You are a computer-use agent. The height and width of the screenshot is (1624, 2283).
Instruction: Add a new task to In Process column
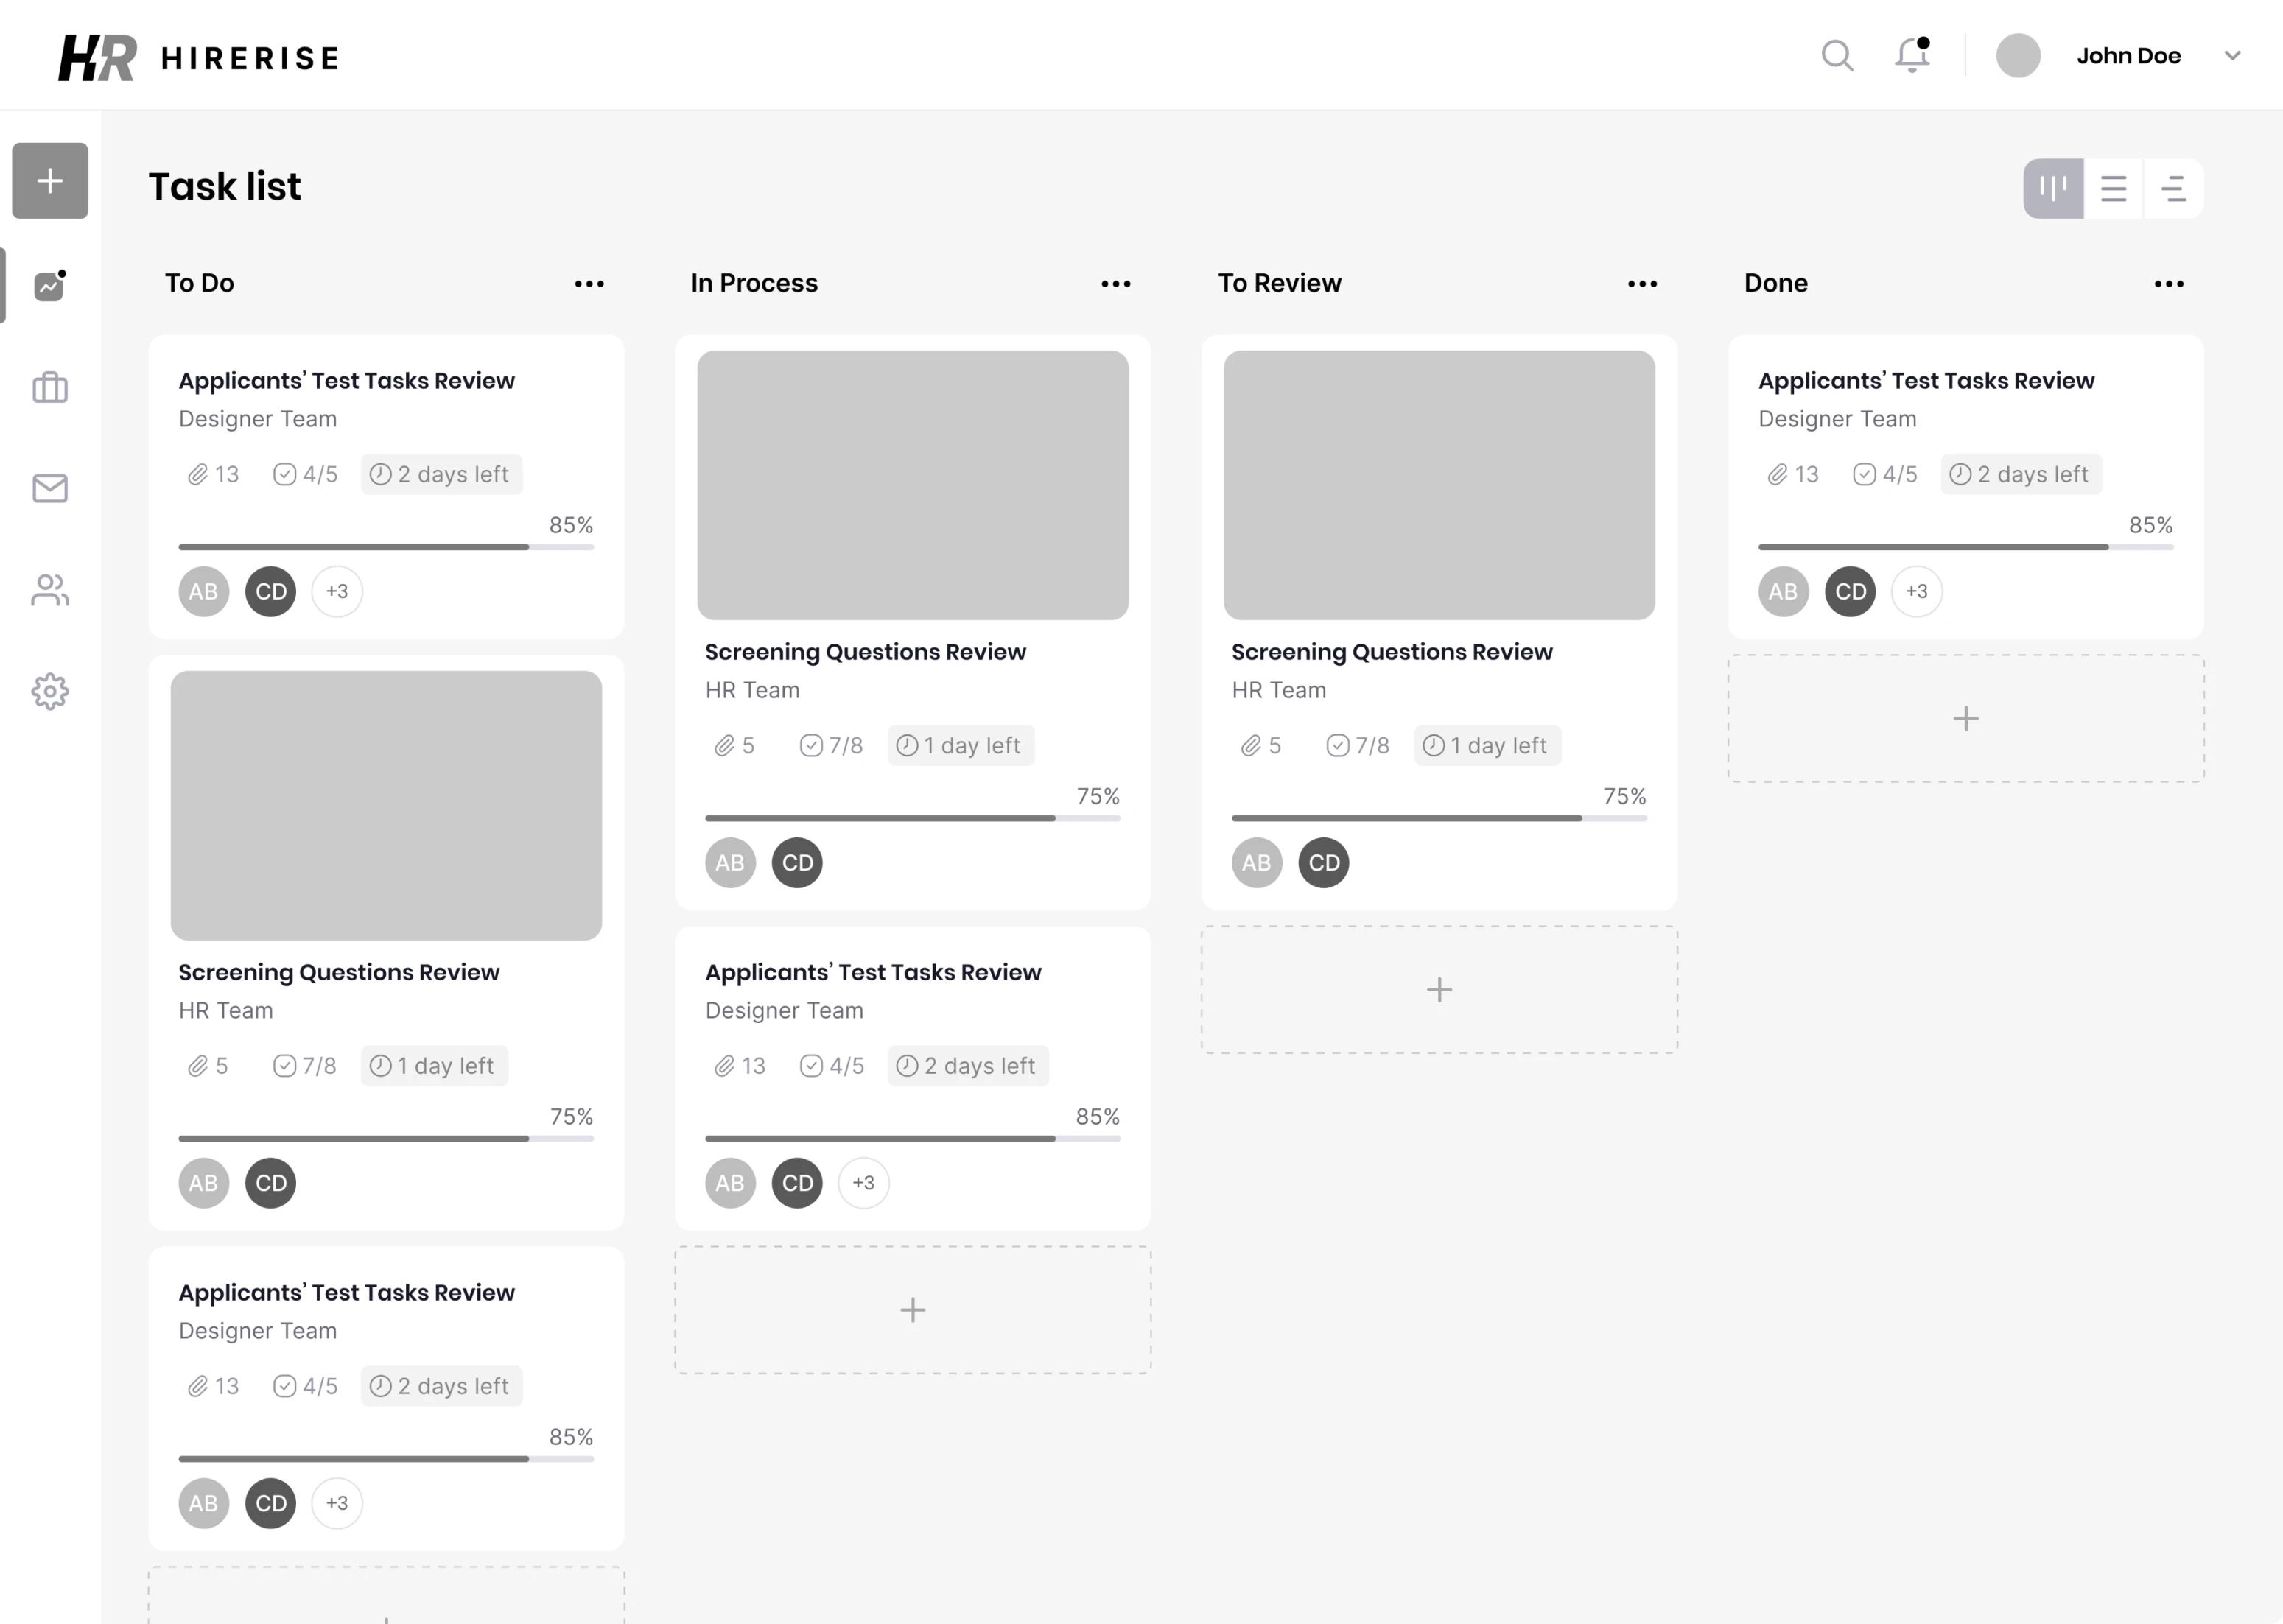point(911,1310)
